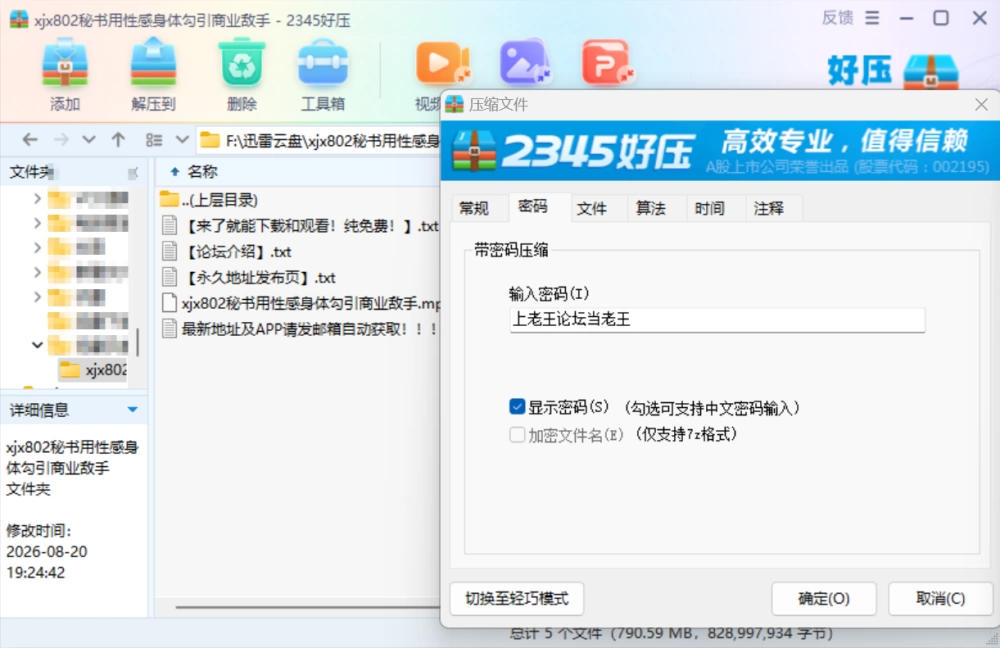Click the 删除 (Delete) recycle icon
Image resolution: width=1000 pixels, height=648 pixels.
click(x=242, y=62)
